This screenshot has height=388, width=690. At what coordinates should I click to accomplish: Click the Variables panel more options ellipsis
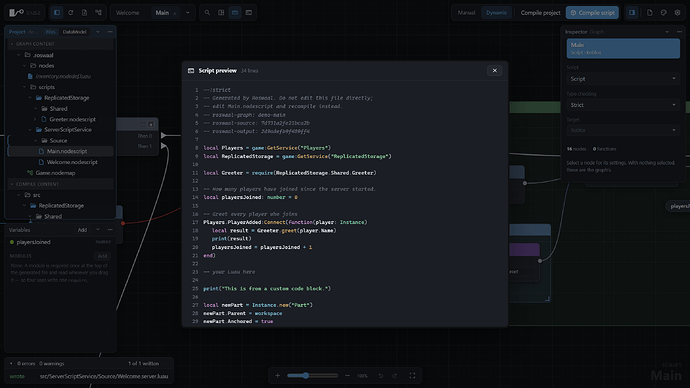(110, 230)
